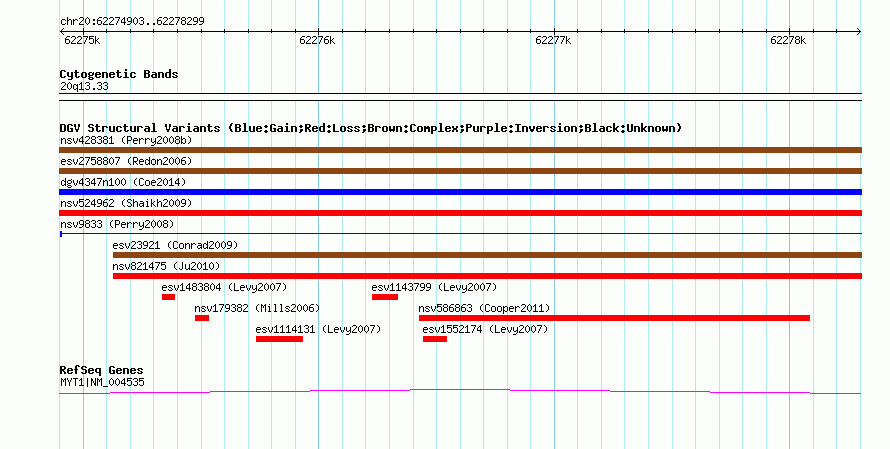This screenshot has height=449, width=890.
Task: Select the brown esv2758807 variant bar
Action: 460,171
